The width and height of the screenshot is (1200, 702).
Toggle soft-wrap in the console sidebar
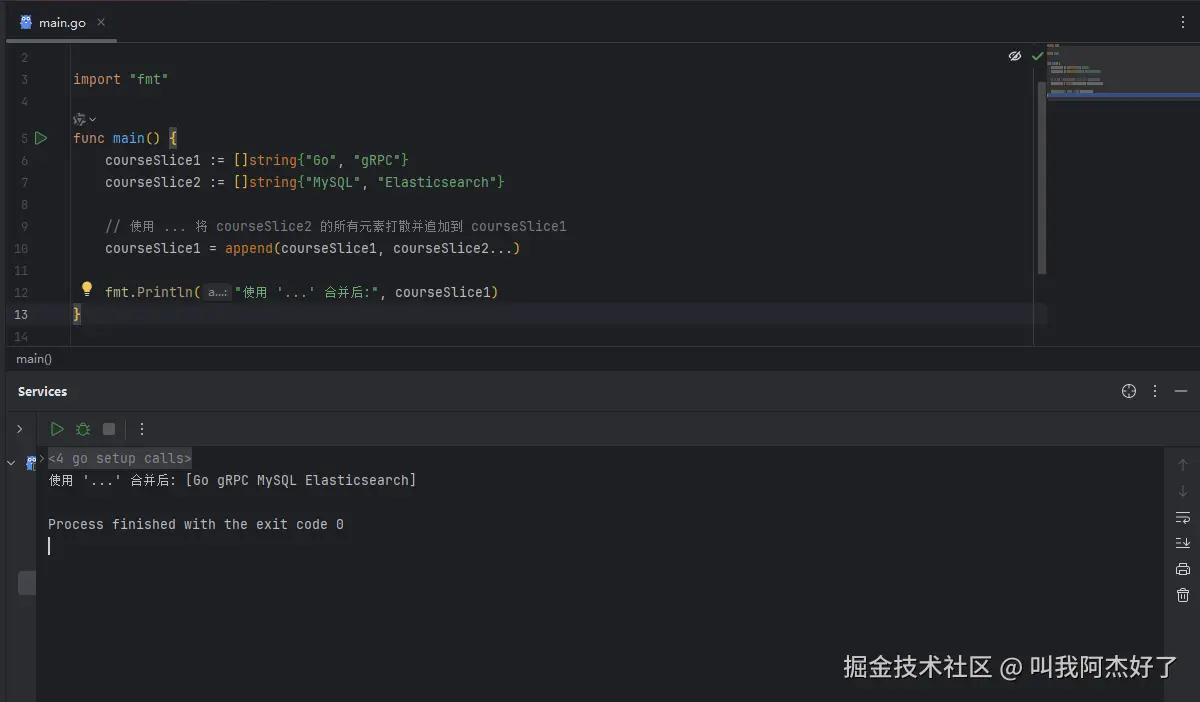point(1183,517)
